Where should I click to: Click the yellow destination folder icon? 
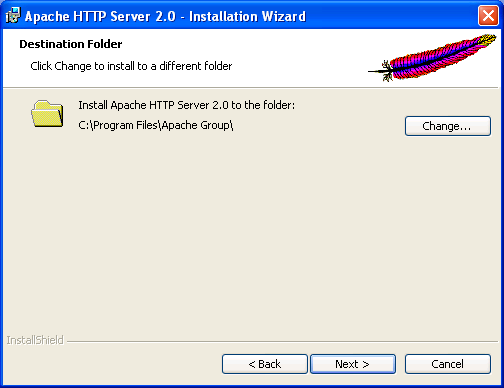click(x=47, y=113)
